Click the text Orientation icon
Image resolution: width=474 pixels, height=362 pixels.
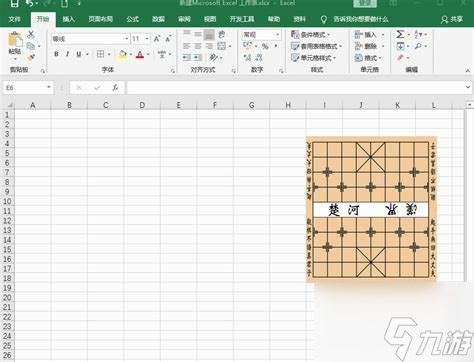click(x=214, y=58)
